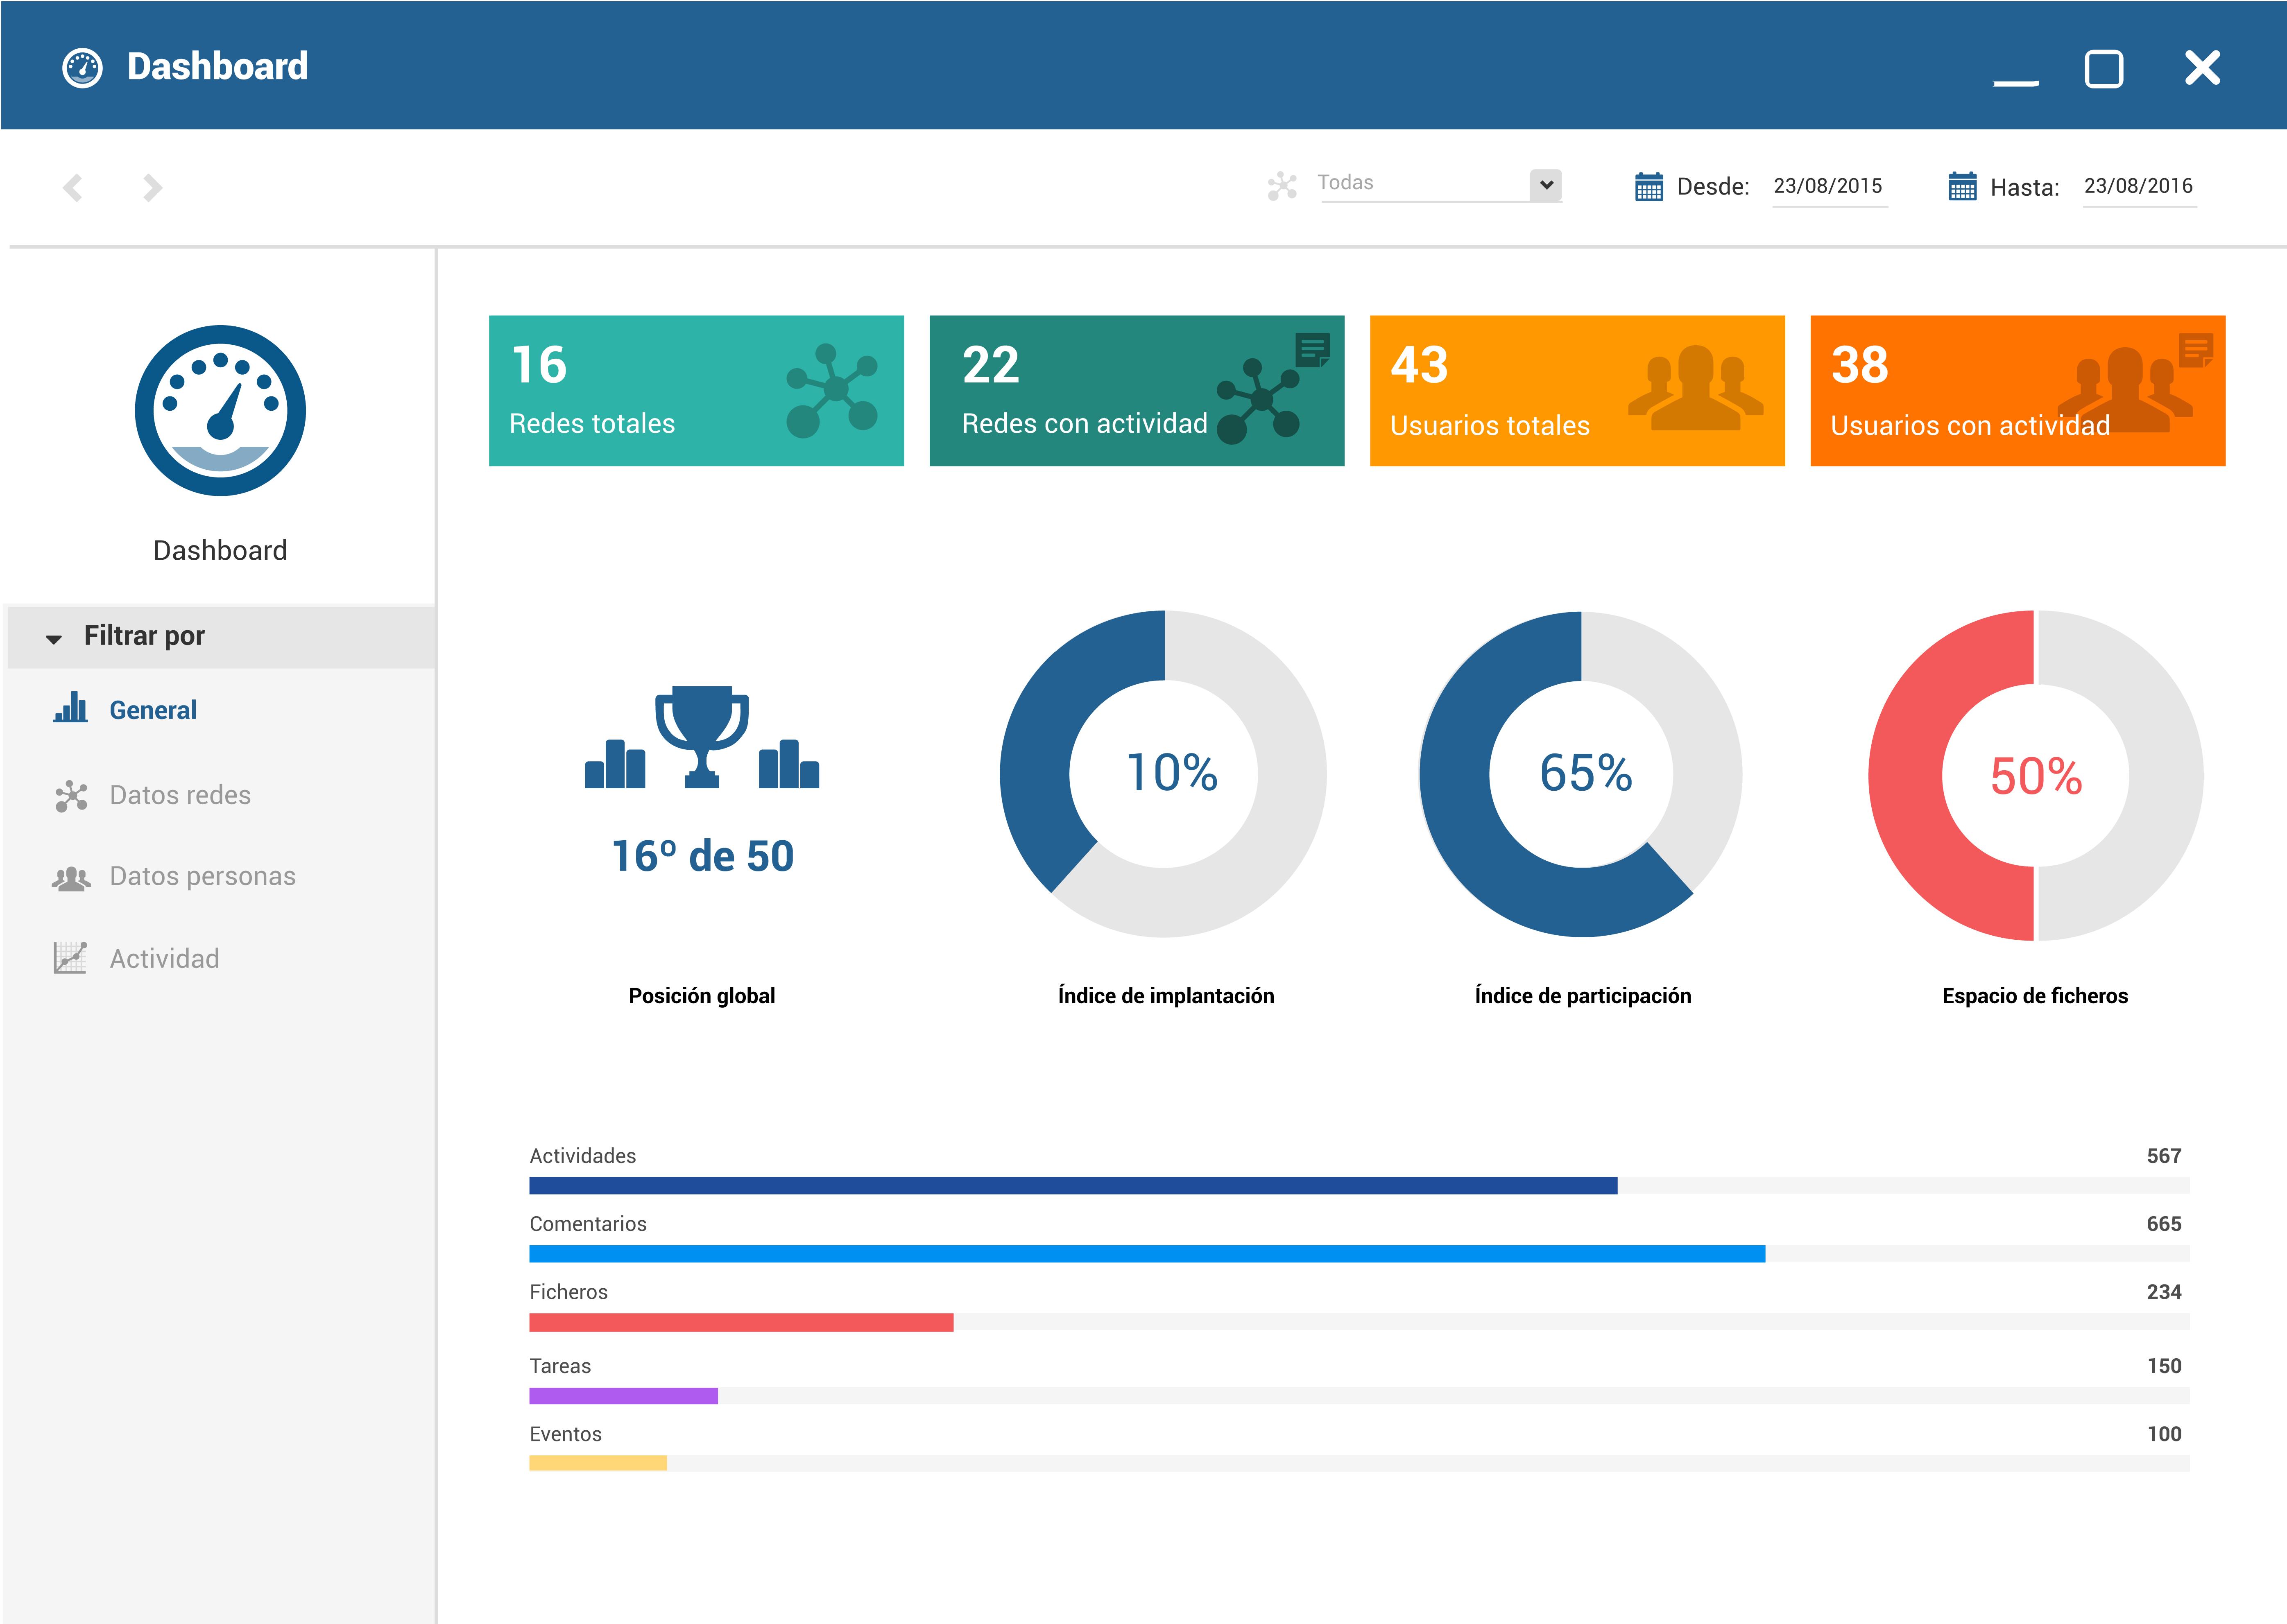Click the note icon on the Redes con actividad card

(1313, 350)
